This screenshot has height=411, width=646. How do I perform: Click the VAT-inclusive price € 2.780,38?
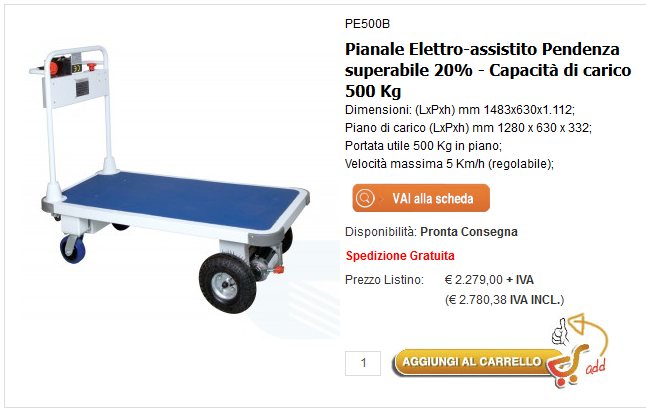tap(504, 299)
